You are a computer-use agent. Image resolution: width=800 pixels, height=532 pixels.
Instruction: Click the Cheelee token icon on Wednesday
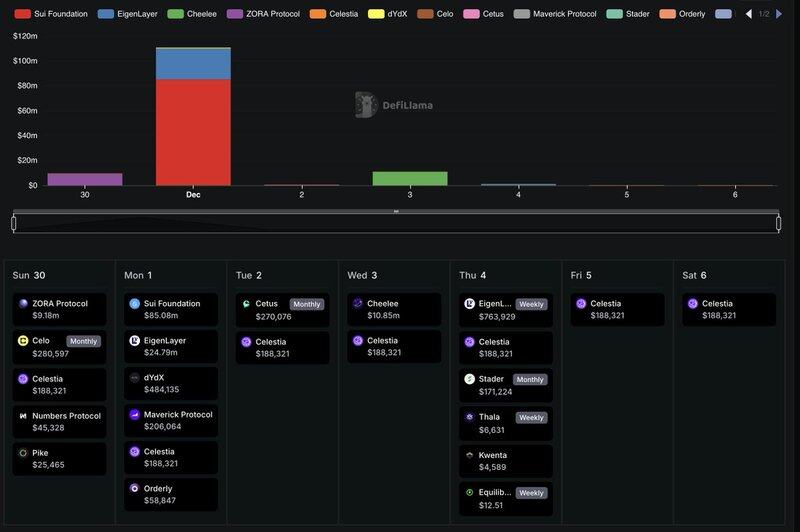point(358,304)
